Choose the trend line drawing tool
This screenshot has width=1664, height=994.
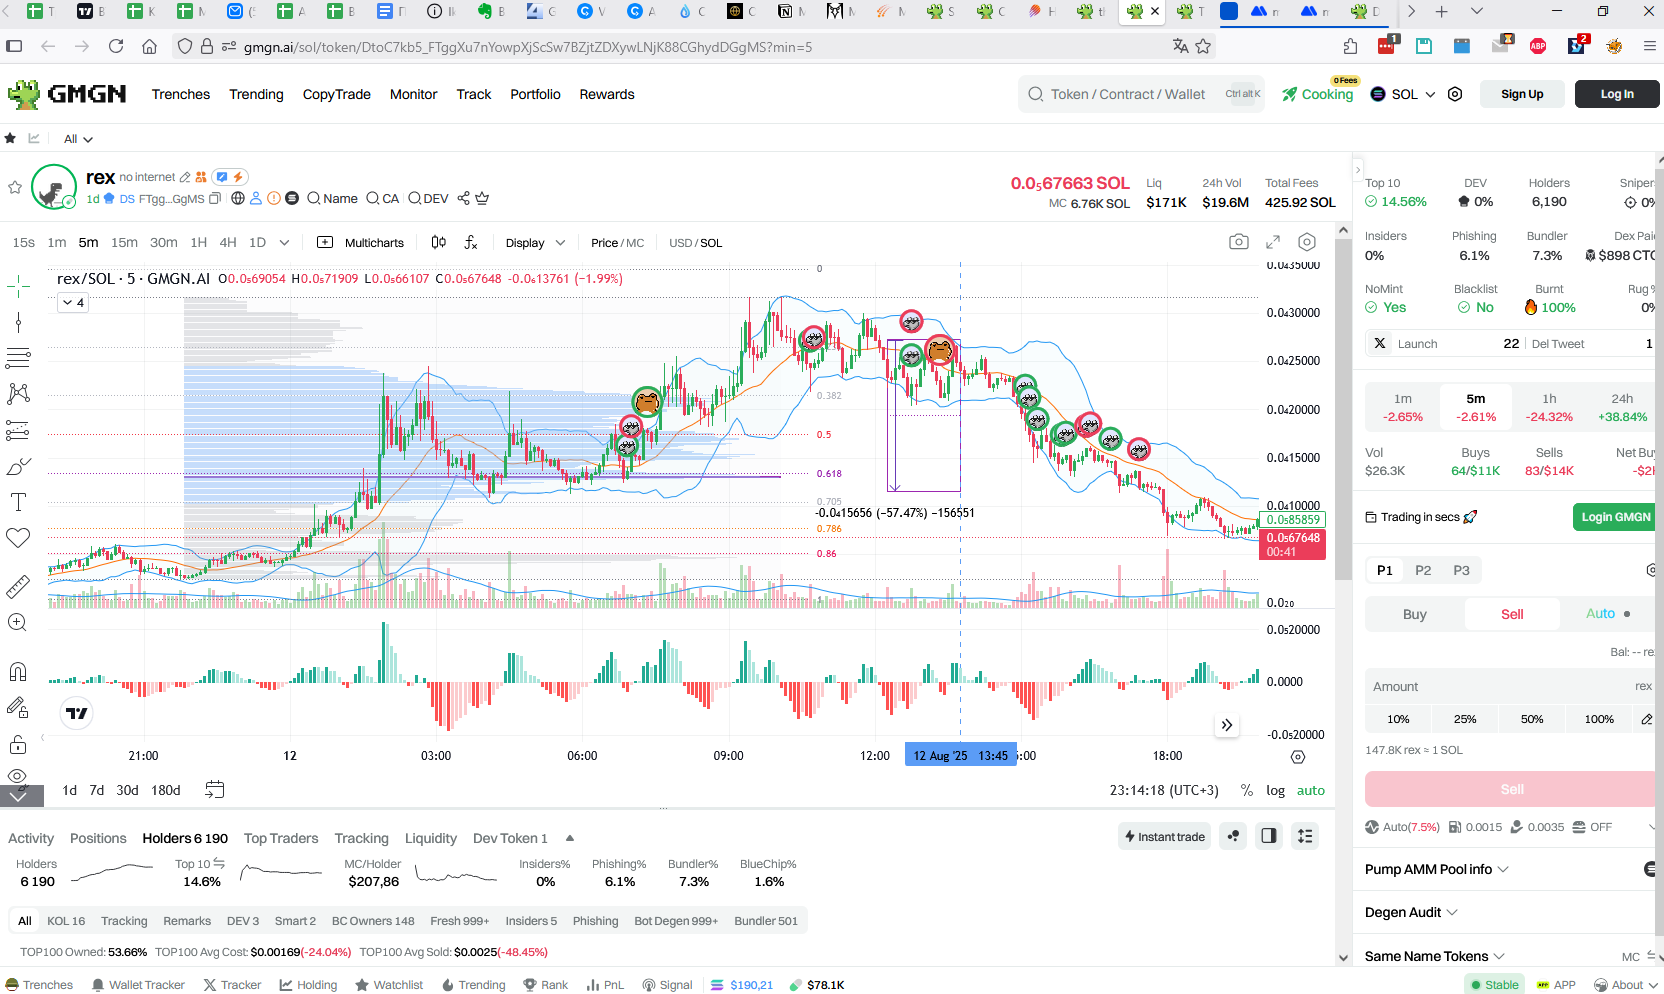pos(18,322)
